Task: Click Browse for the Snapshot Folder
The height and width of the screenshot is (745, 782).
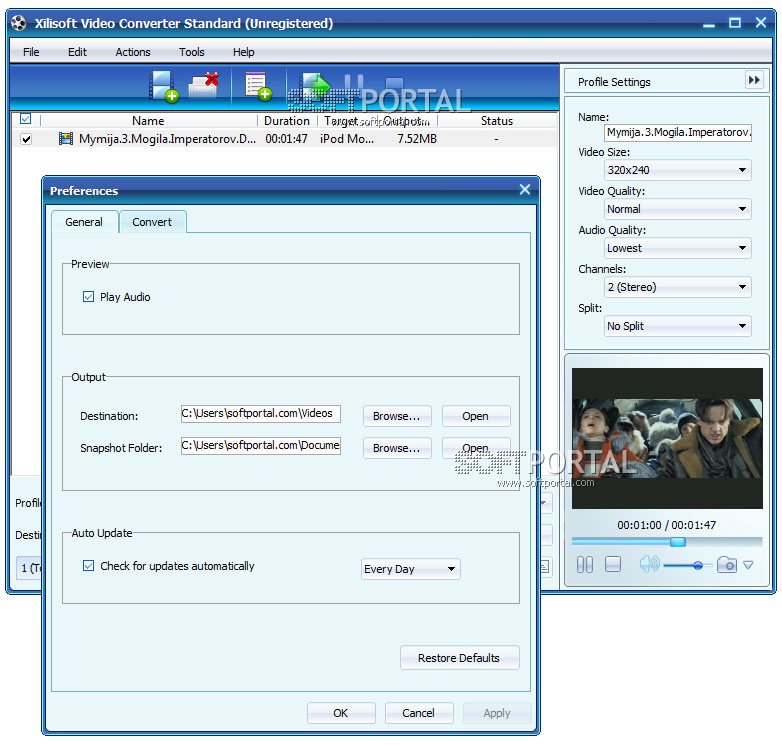Action: pos(397,448)
